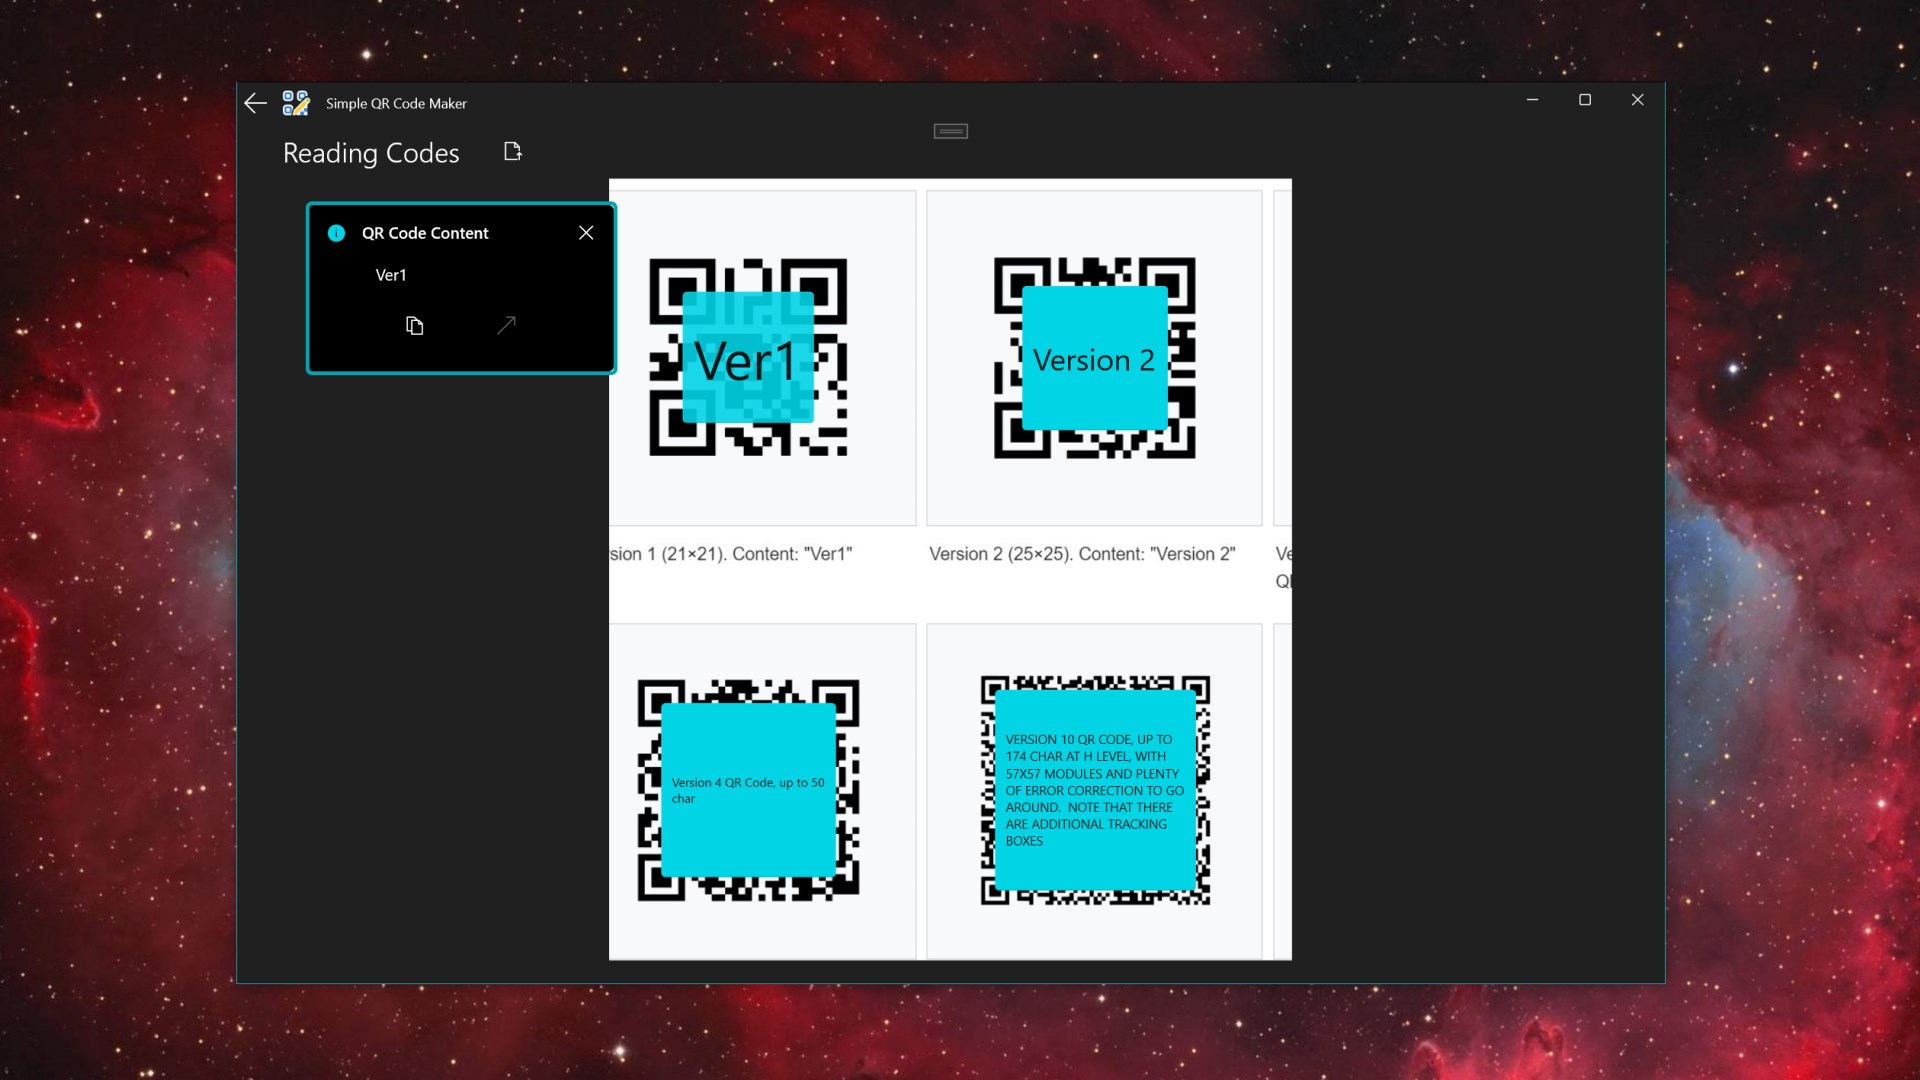Click the blue info icon in panel
Viewport: 1920px width, 1080px height.
point(336,233)
